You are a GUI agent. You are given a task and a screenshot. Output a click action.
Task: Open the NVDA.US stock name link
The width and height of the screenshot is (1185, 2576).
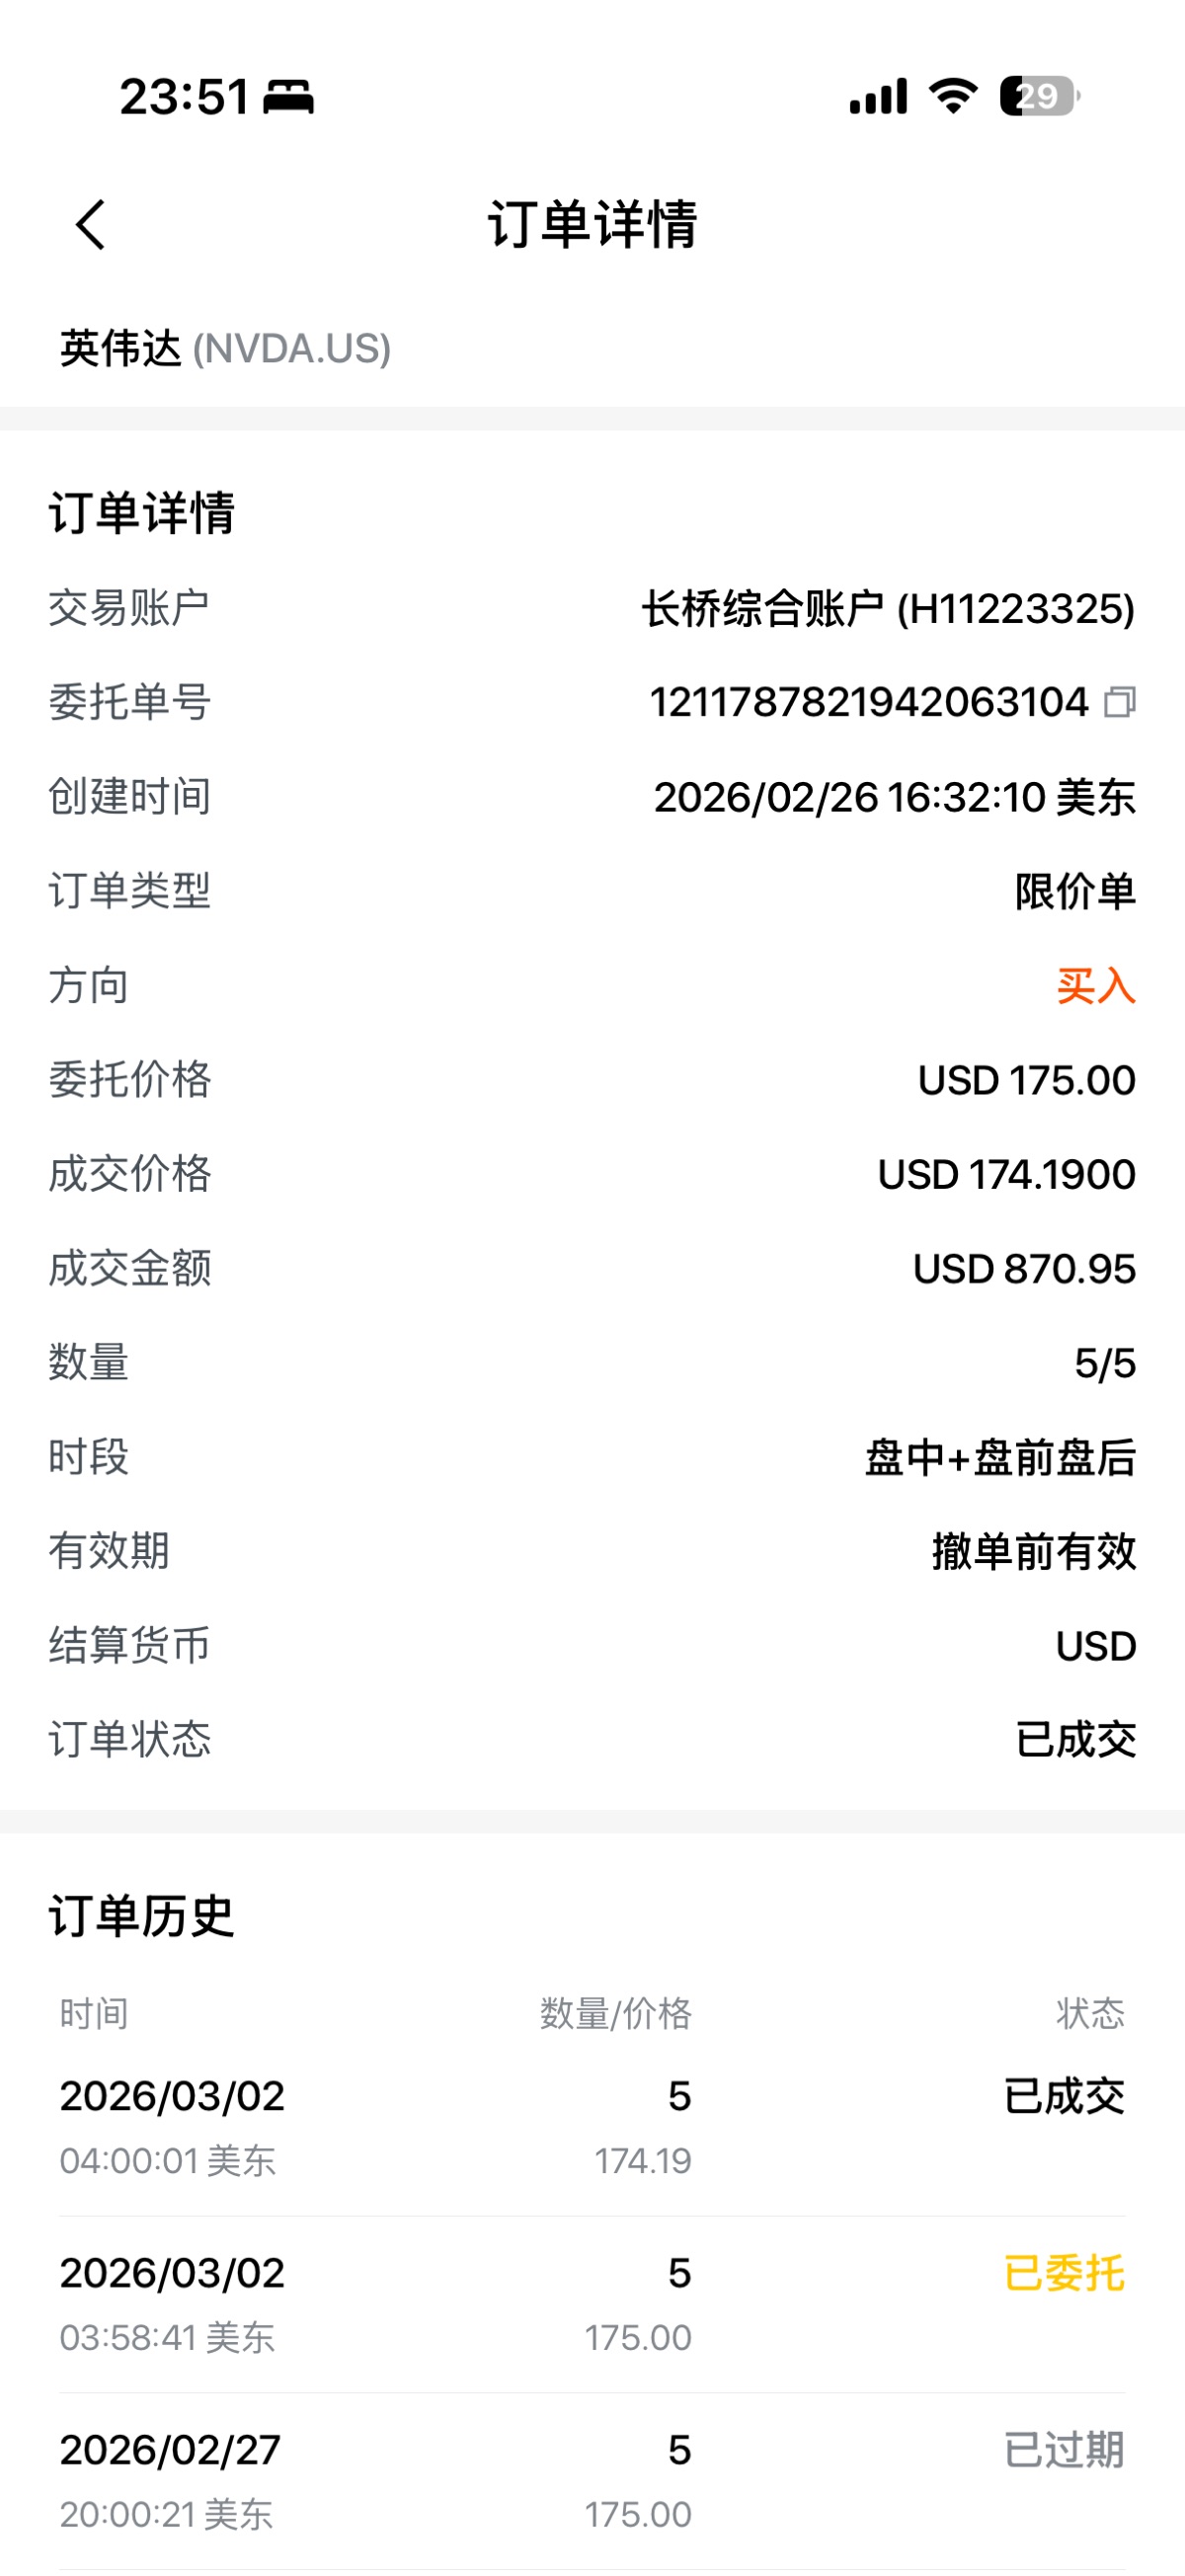pyautogui.click(x=225, y=348)
